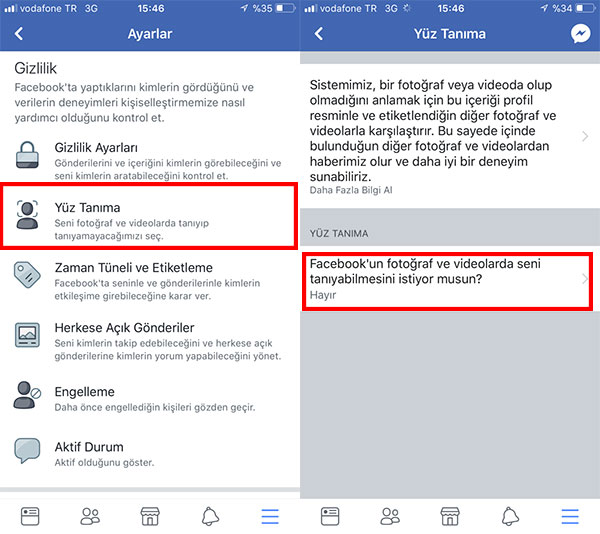The image size is (600, 534).
Task: Switch to friends tab in left bottom bar
Action: 90,516
